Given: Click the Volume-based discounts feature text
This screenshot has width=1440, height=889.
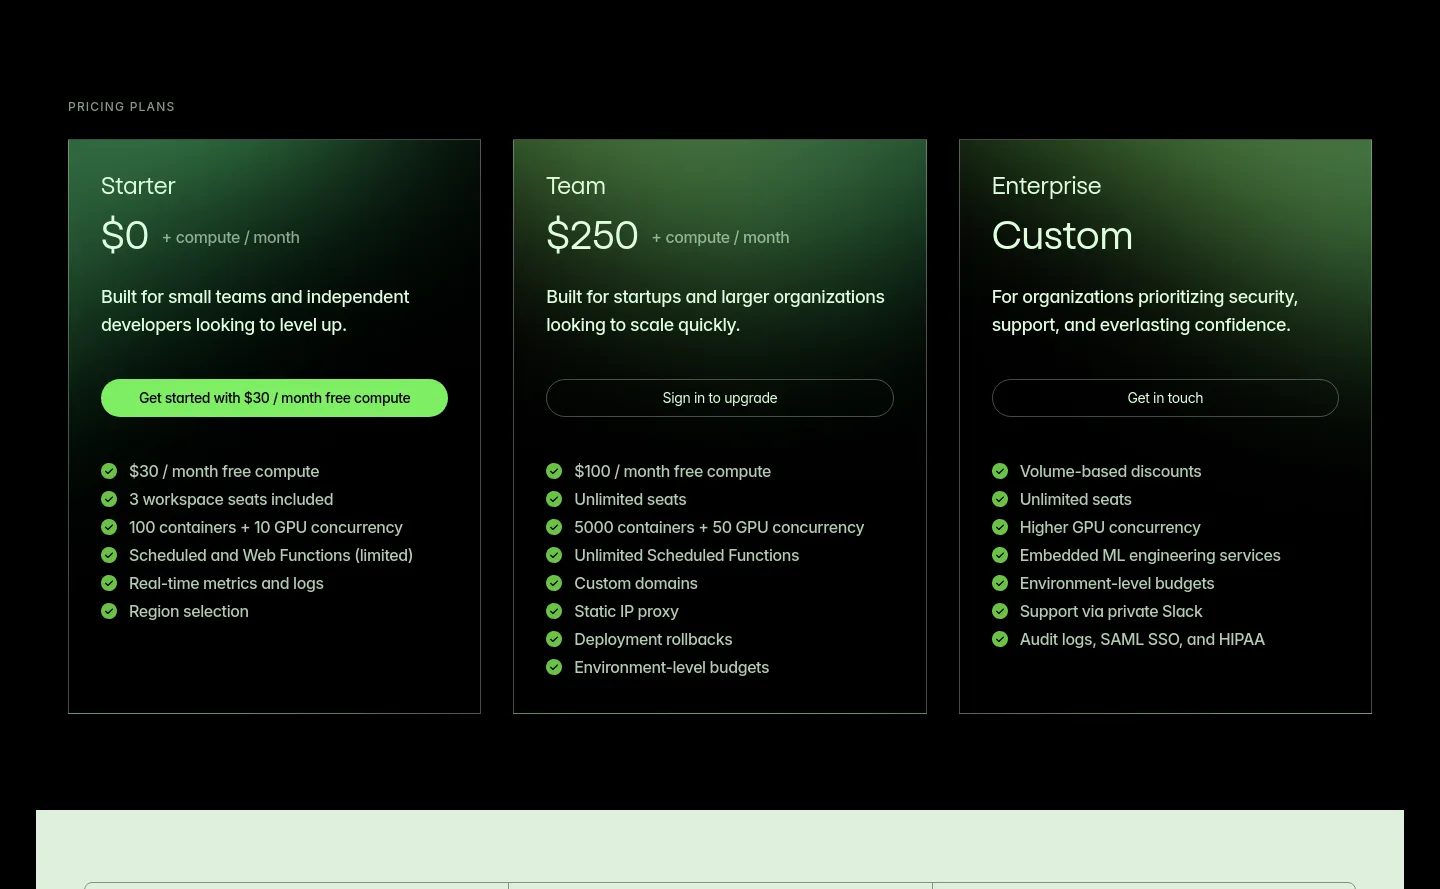Looking at the screenshot, I should 1111,471.
